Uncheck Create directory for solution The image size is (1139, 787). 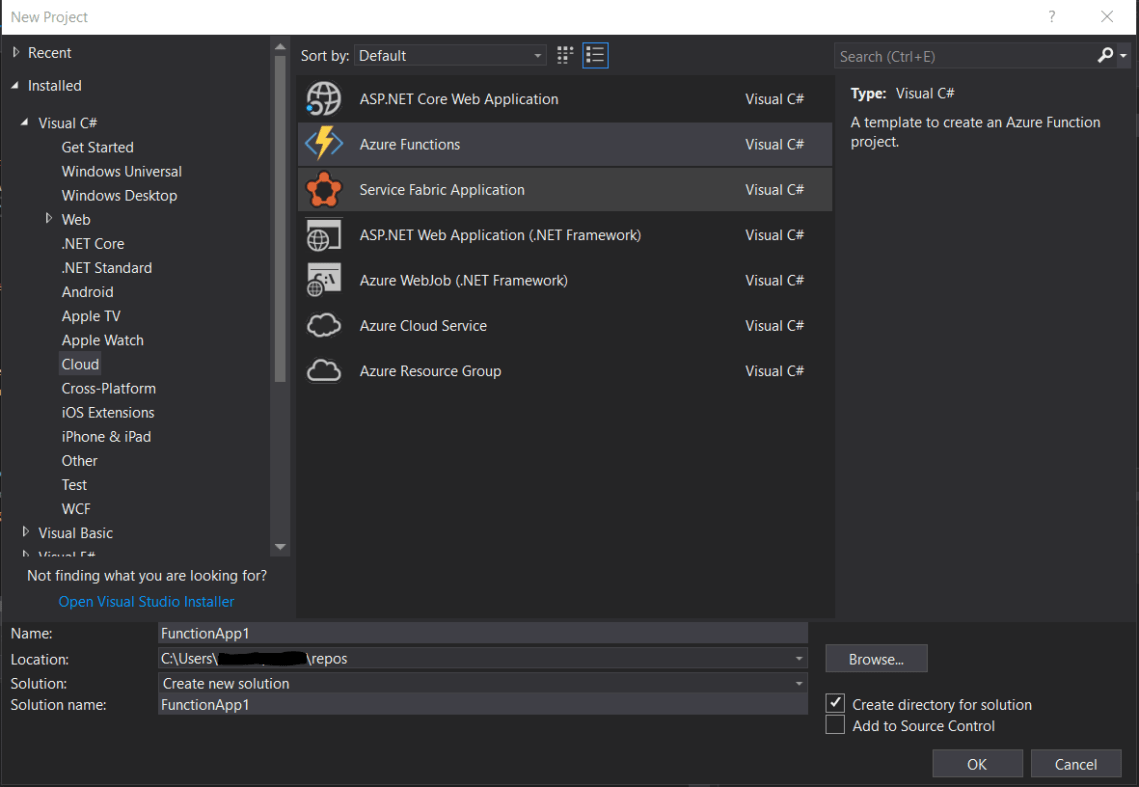[836, 703]
